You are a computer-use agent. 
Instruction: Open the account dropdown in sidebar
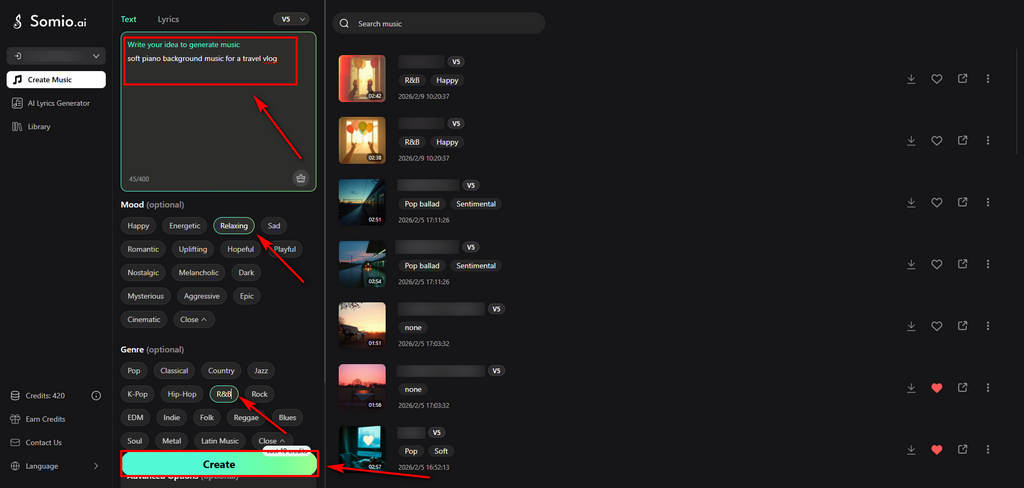point(56,56)
